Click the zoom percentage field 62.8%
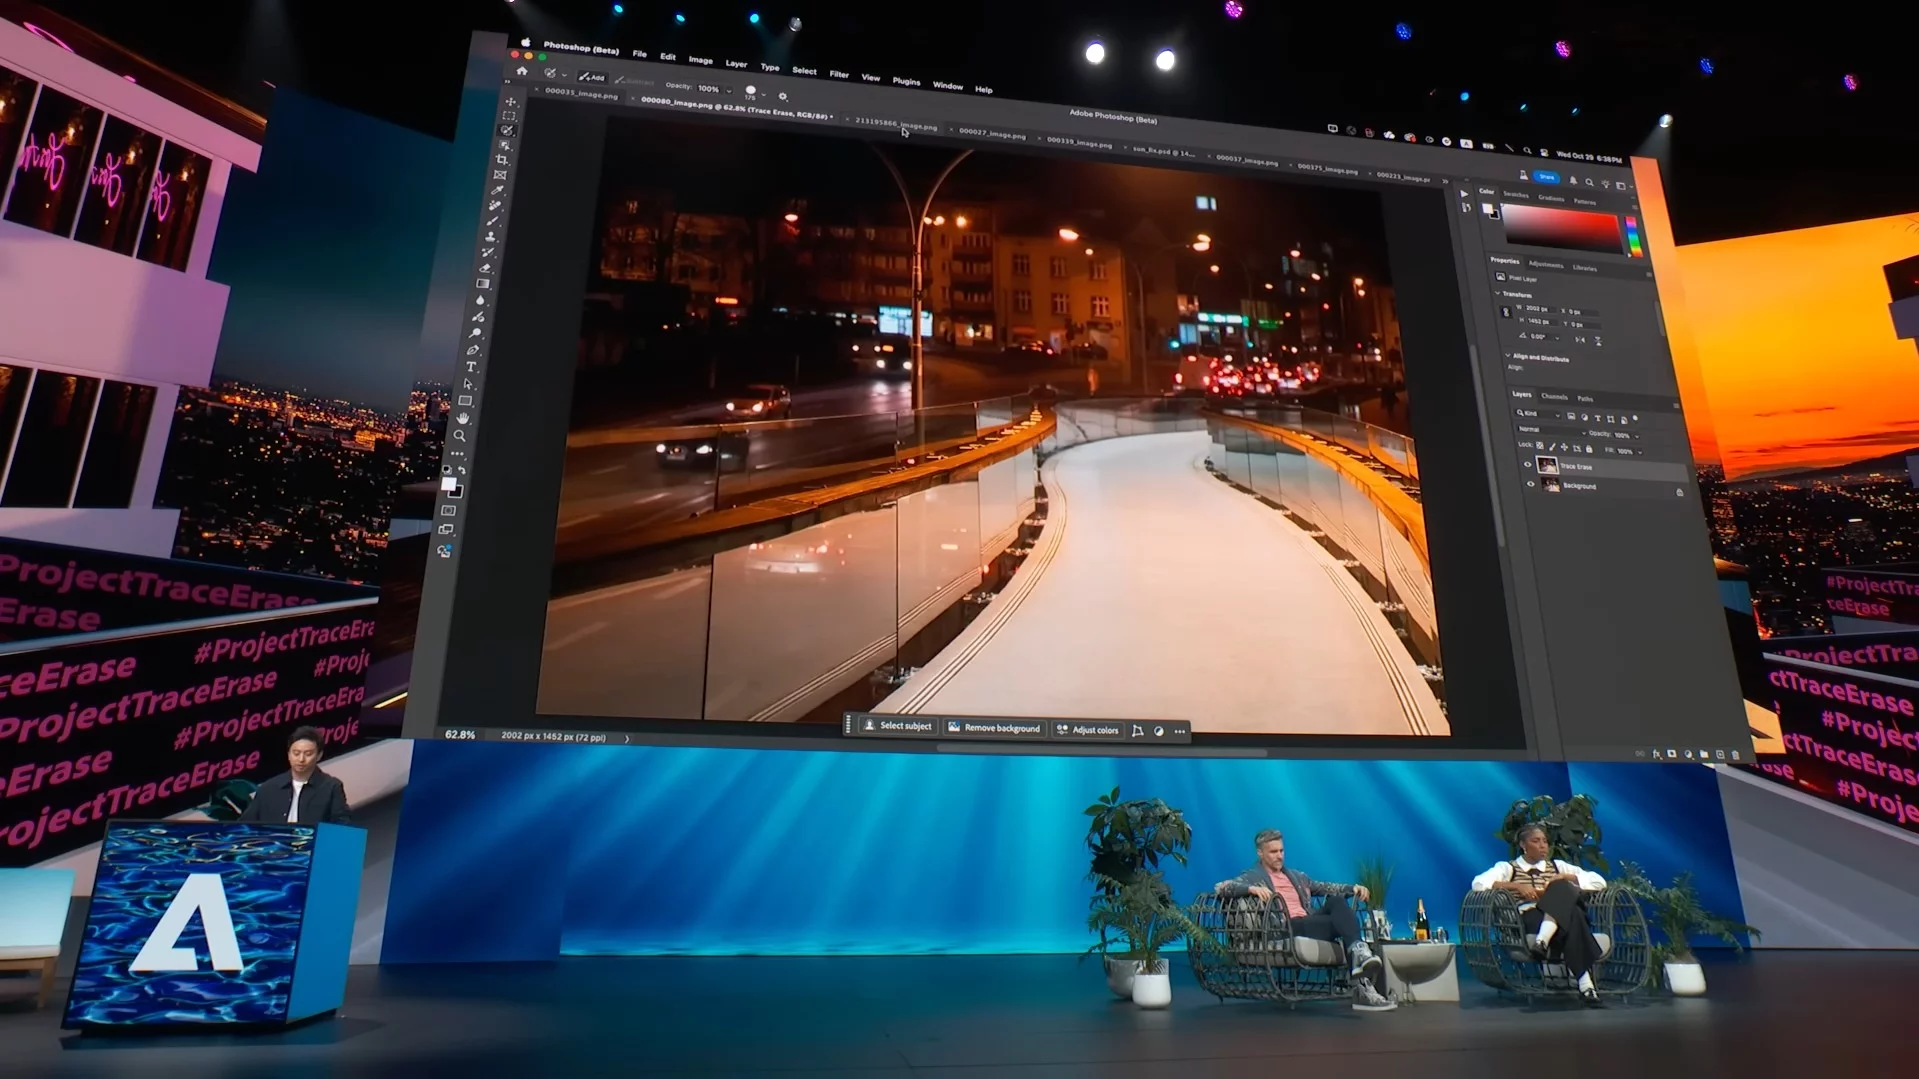 point(460,735)
